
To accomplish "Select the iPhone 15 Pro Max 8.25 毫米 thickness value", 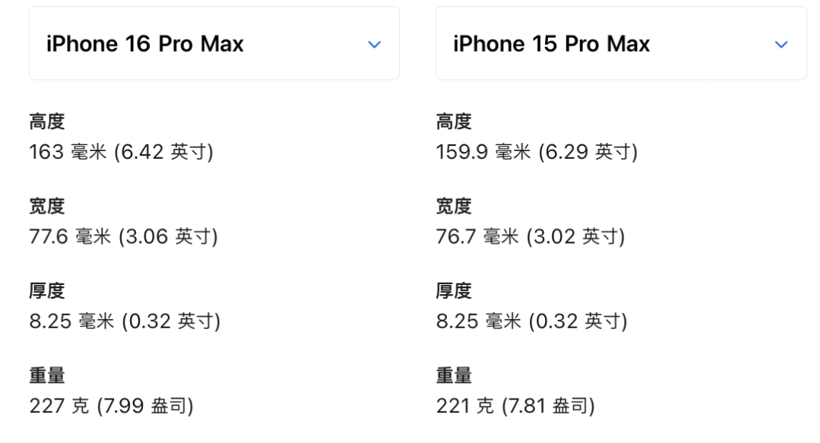I will tap(532, 321).
